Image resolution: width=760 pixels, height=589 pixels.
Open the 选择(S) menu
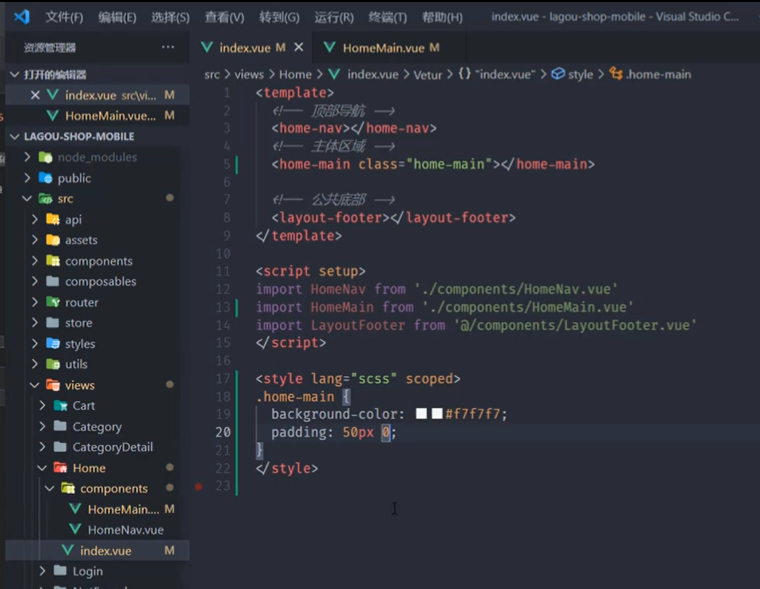click(x=170, y=17)
